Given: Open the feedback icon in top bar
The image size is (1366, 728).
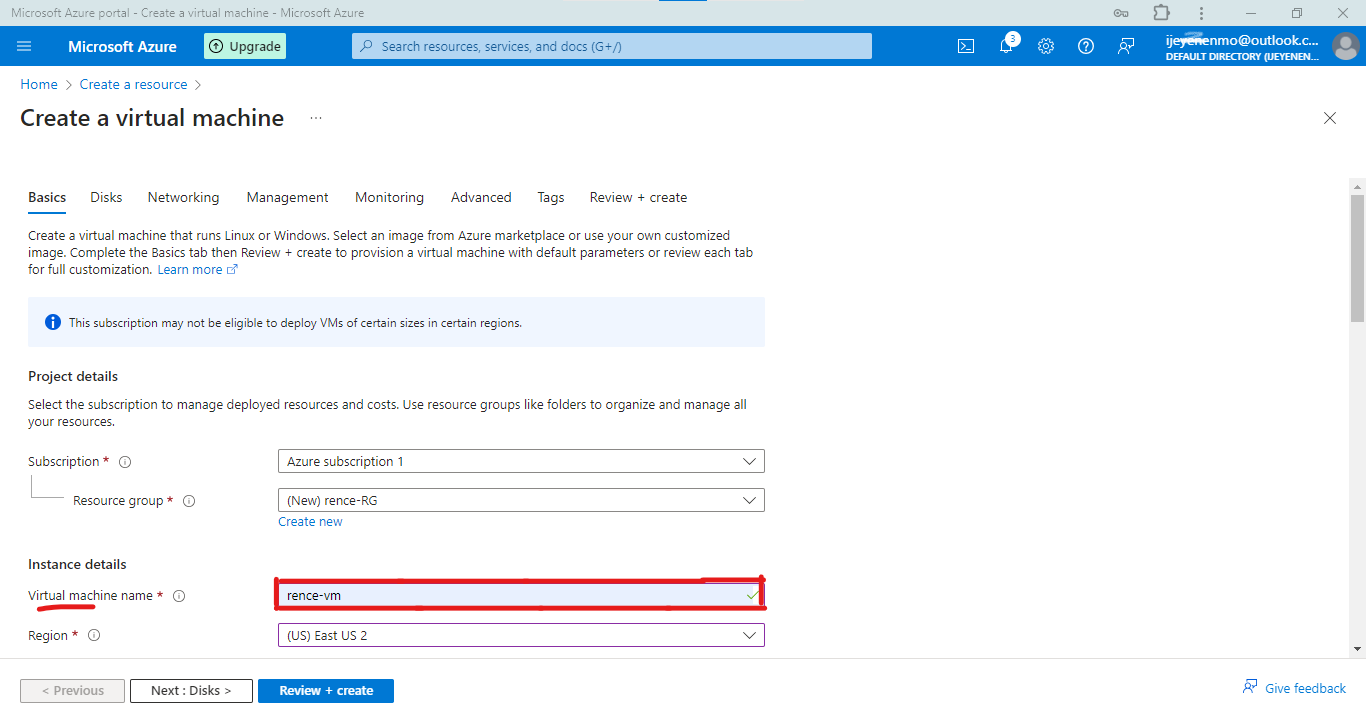Looking at the screenshot, I should (x=1126, y=46).
